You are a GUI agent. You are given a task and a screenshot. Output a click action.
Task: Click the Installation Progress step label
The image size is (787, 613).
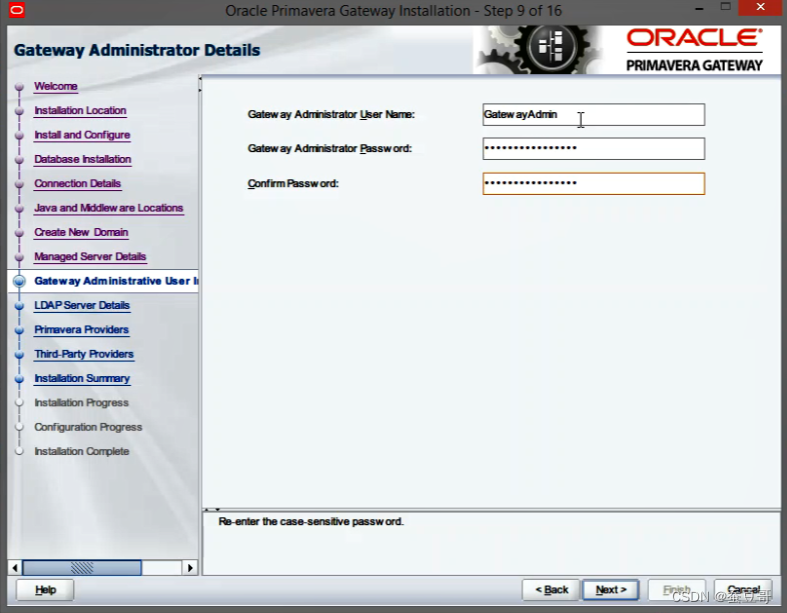click(81, 403)
